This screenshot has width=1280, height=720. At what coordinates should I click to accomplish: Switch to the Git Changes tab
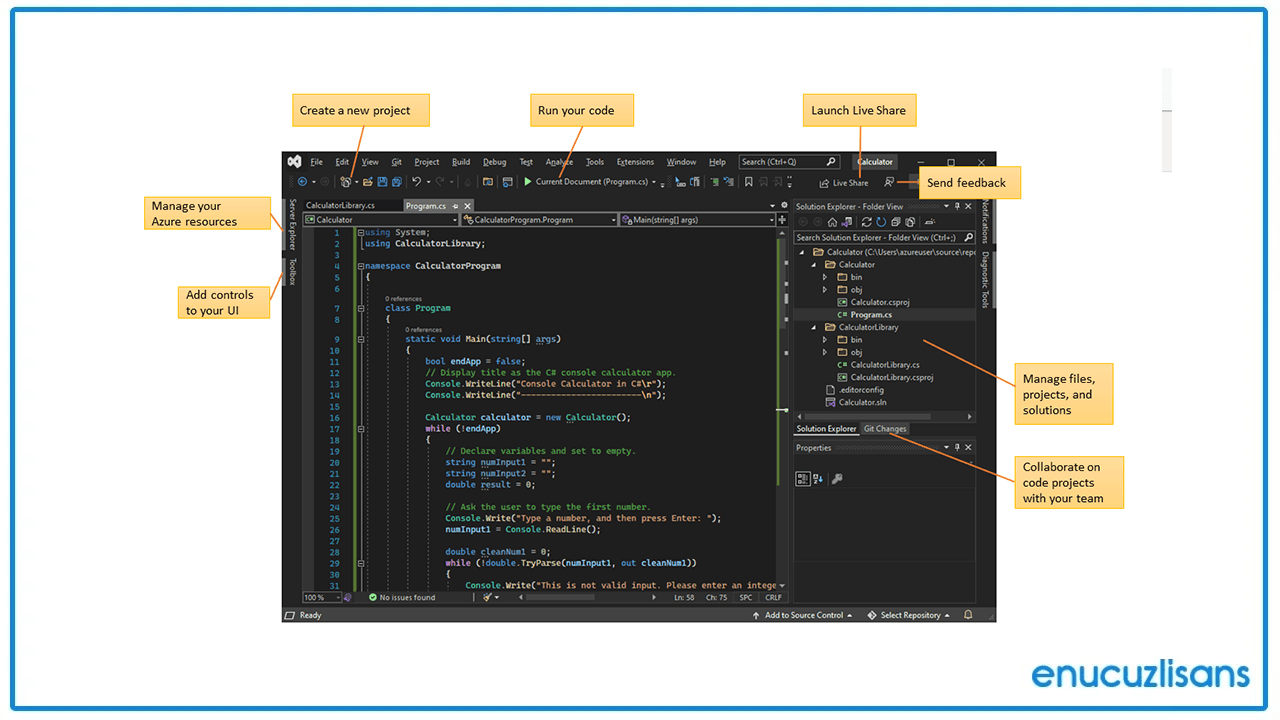click(885, 428)
